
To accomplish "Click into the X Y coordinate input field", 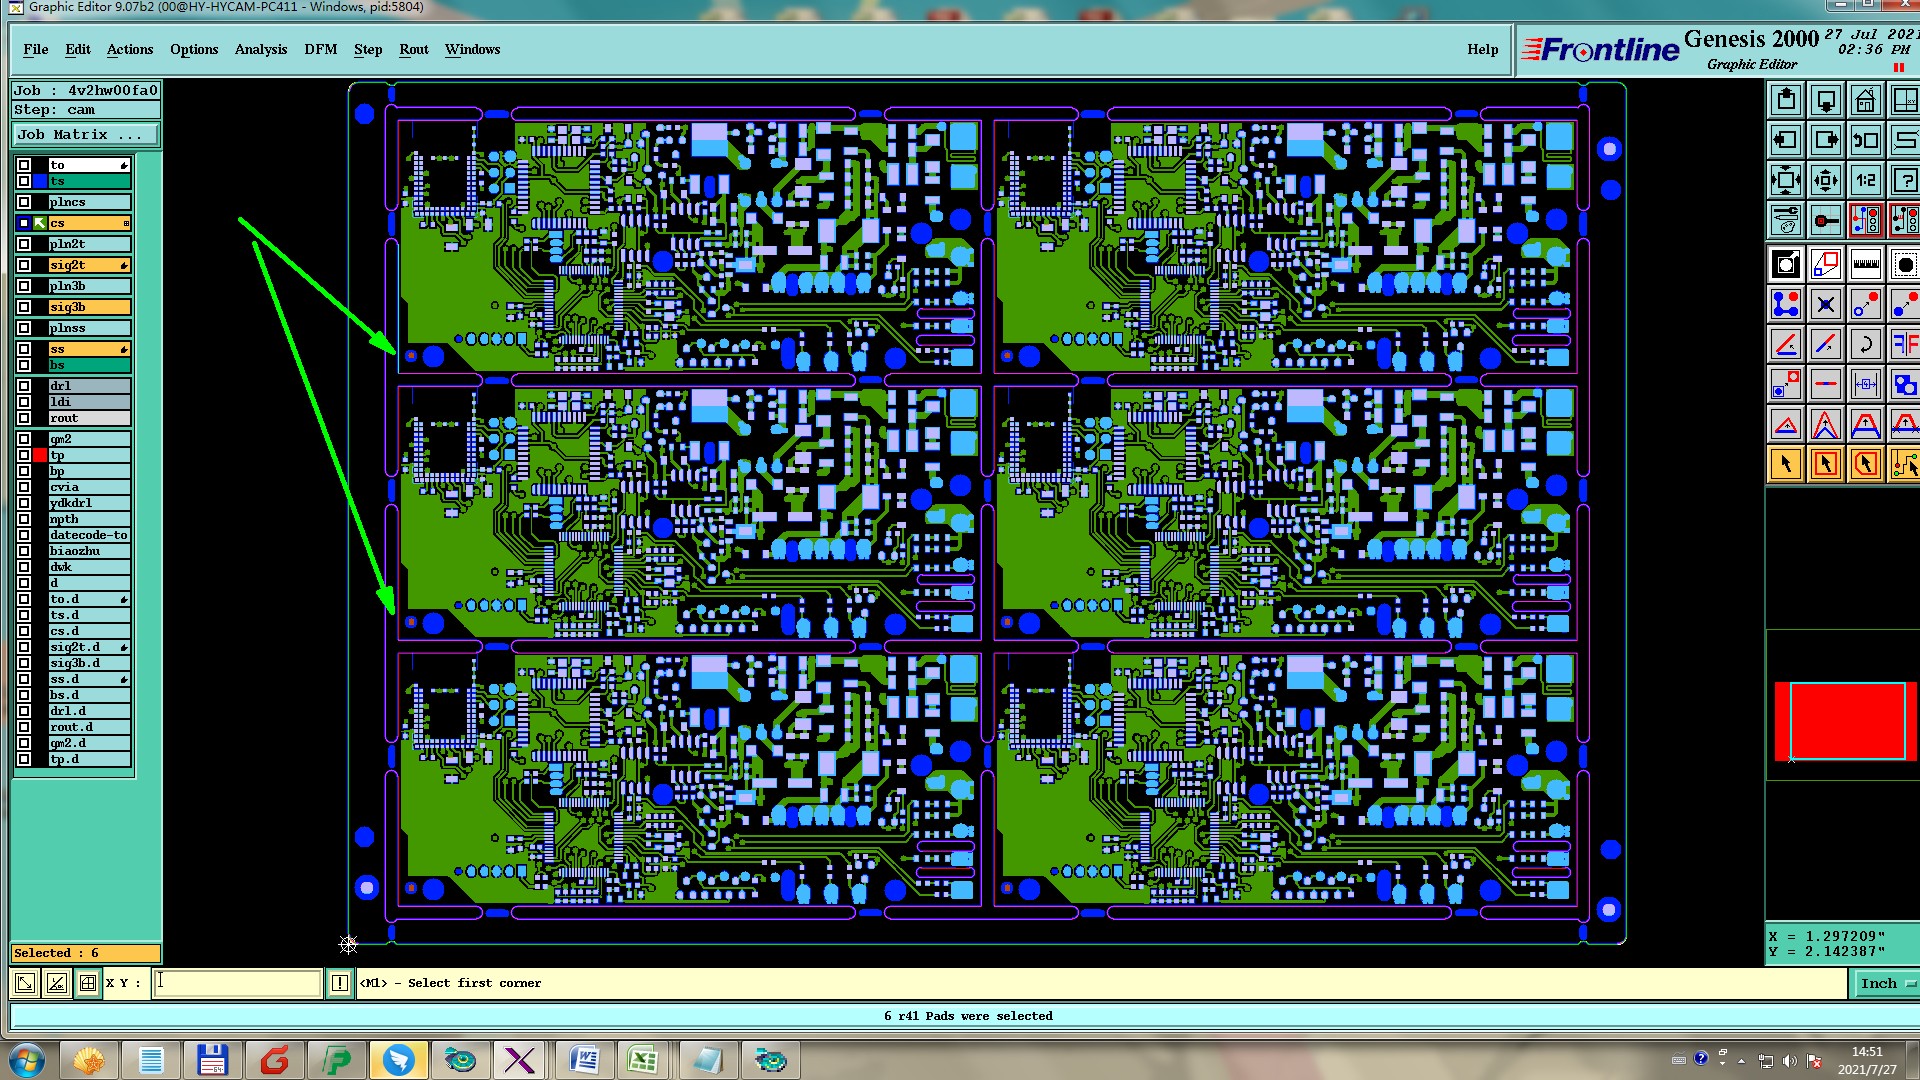I will point(238,983).
